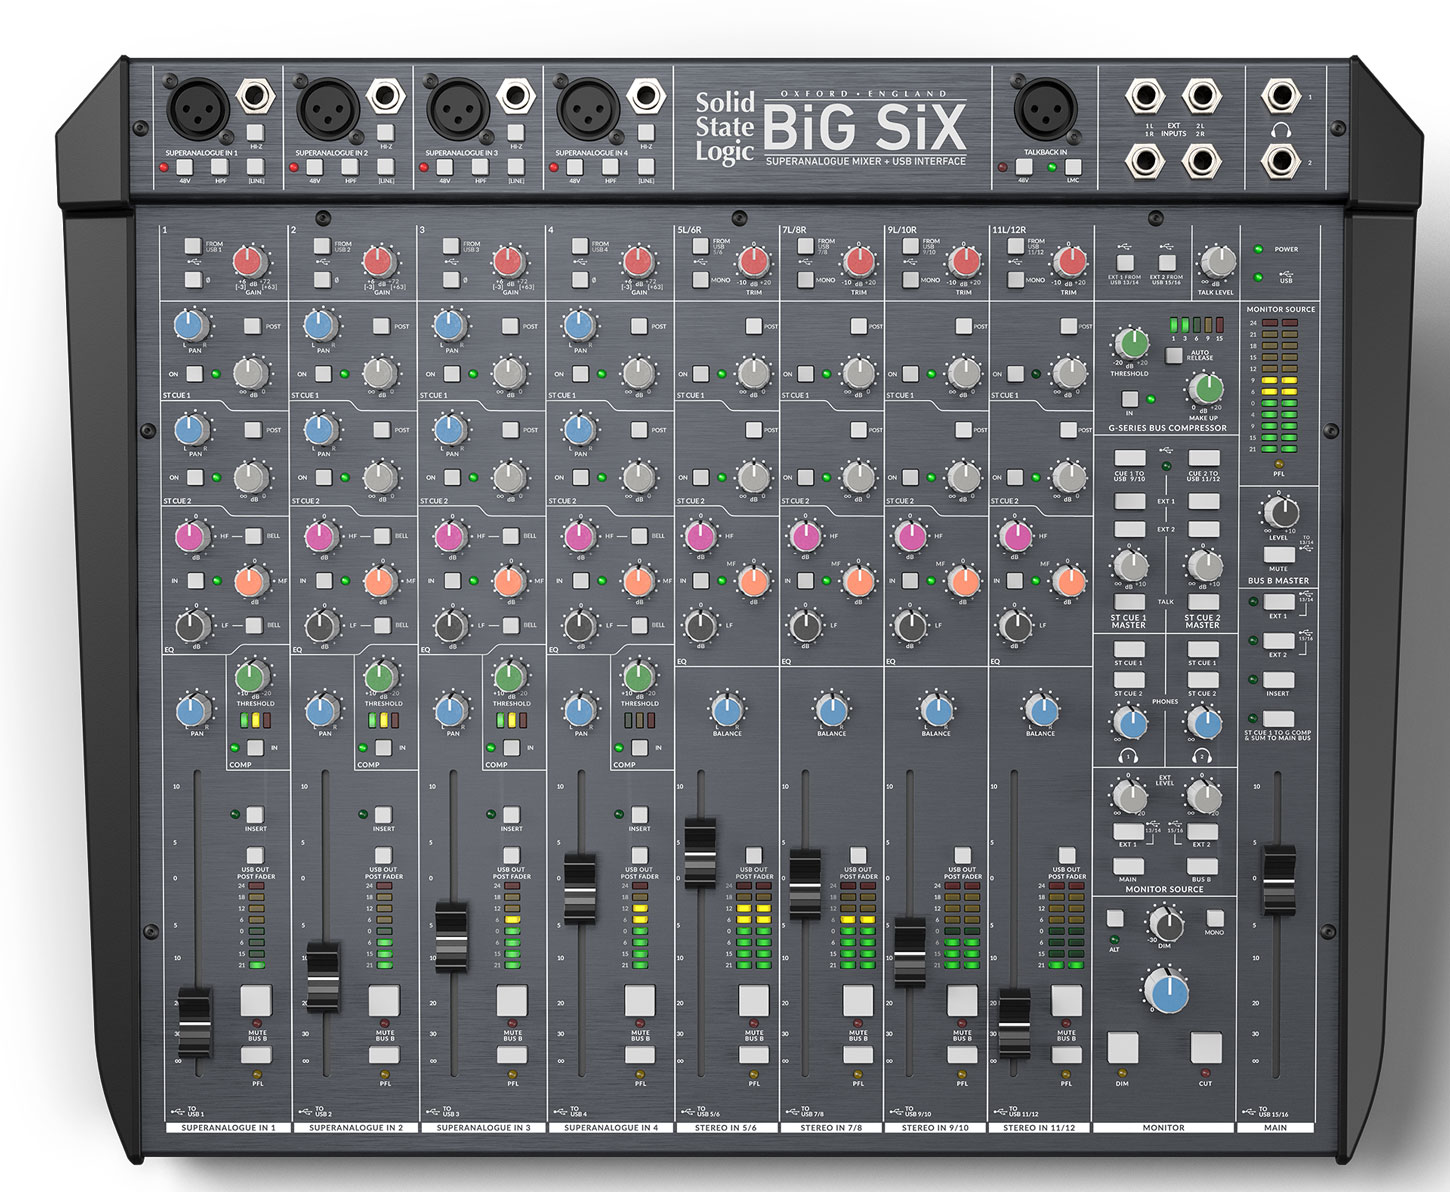Click the channel 4 fader cap
The height and width of the screenshot is (1192, 1450).
coord(580,888)
